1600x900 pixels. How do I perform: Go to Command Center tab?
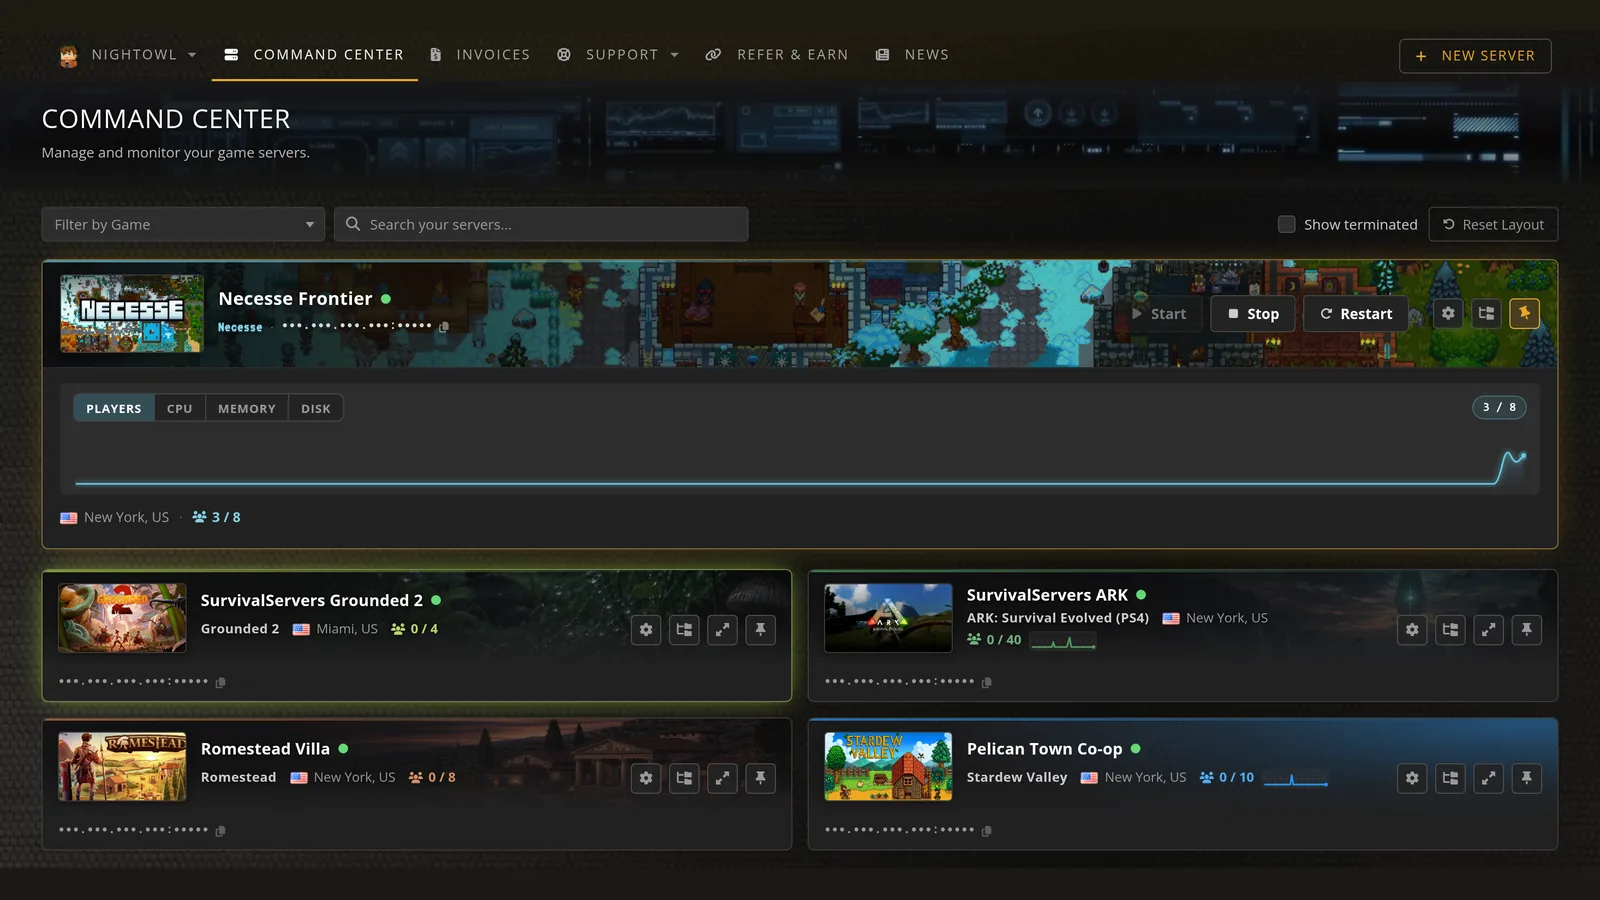point(315,55)
